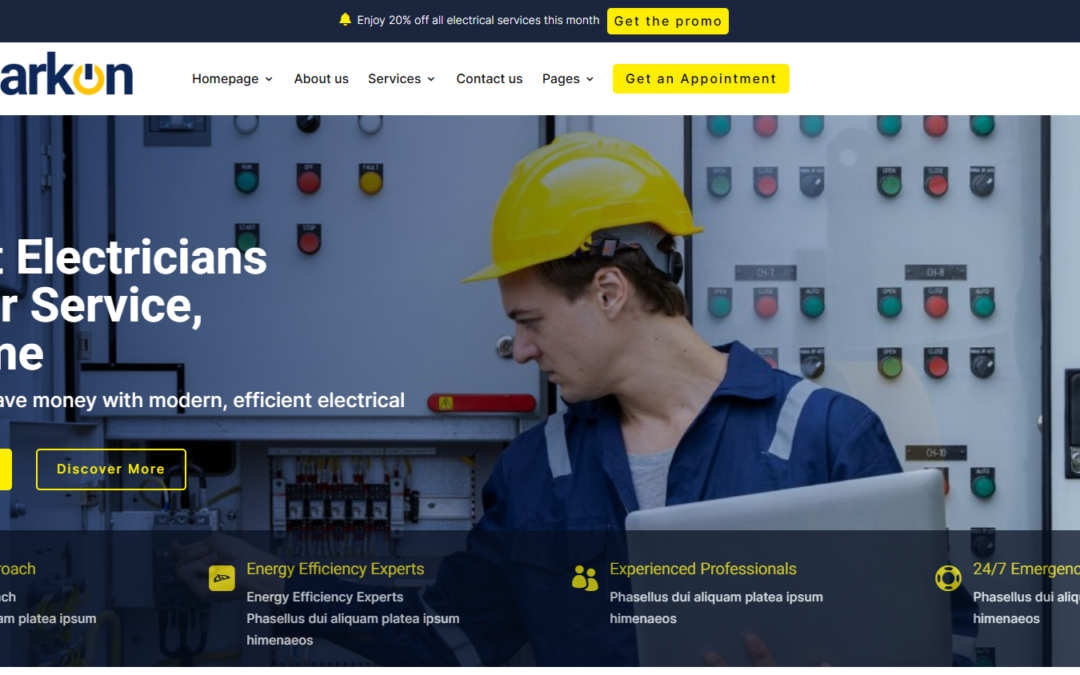The image size is (1080, 675).
Task: Click the Experienced Professionals description text
Action: coord(716,608)
